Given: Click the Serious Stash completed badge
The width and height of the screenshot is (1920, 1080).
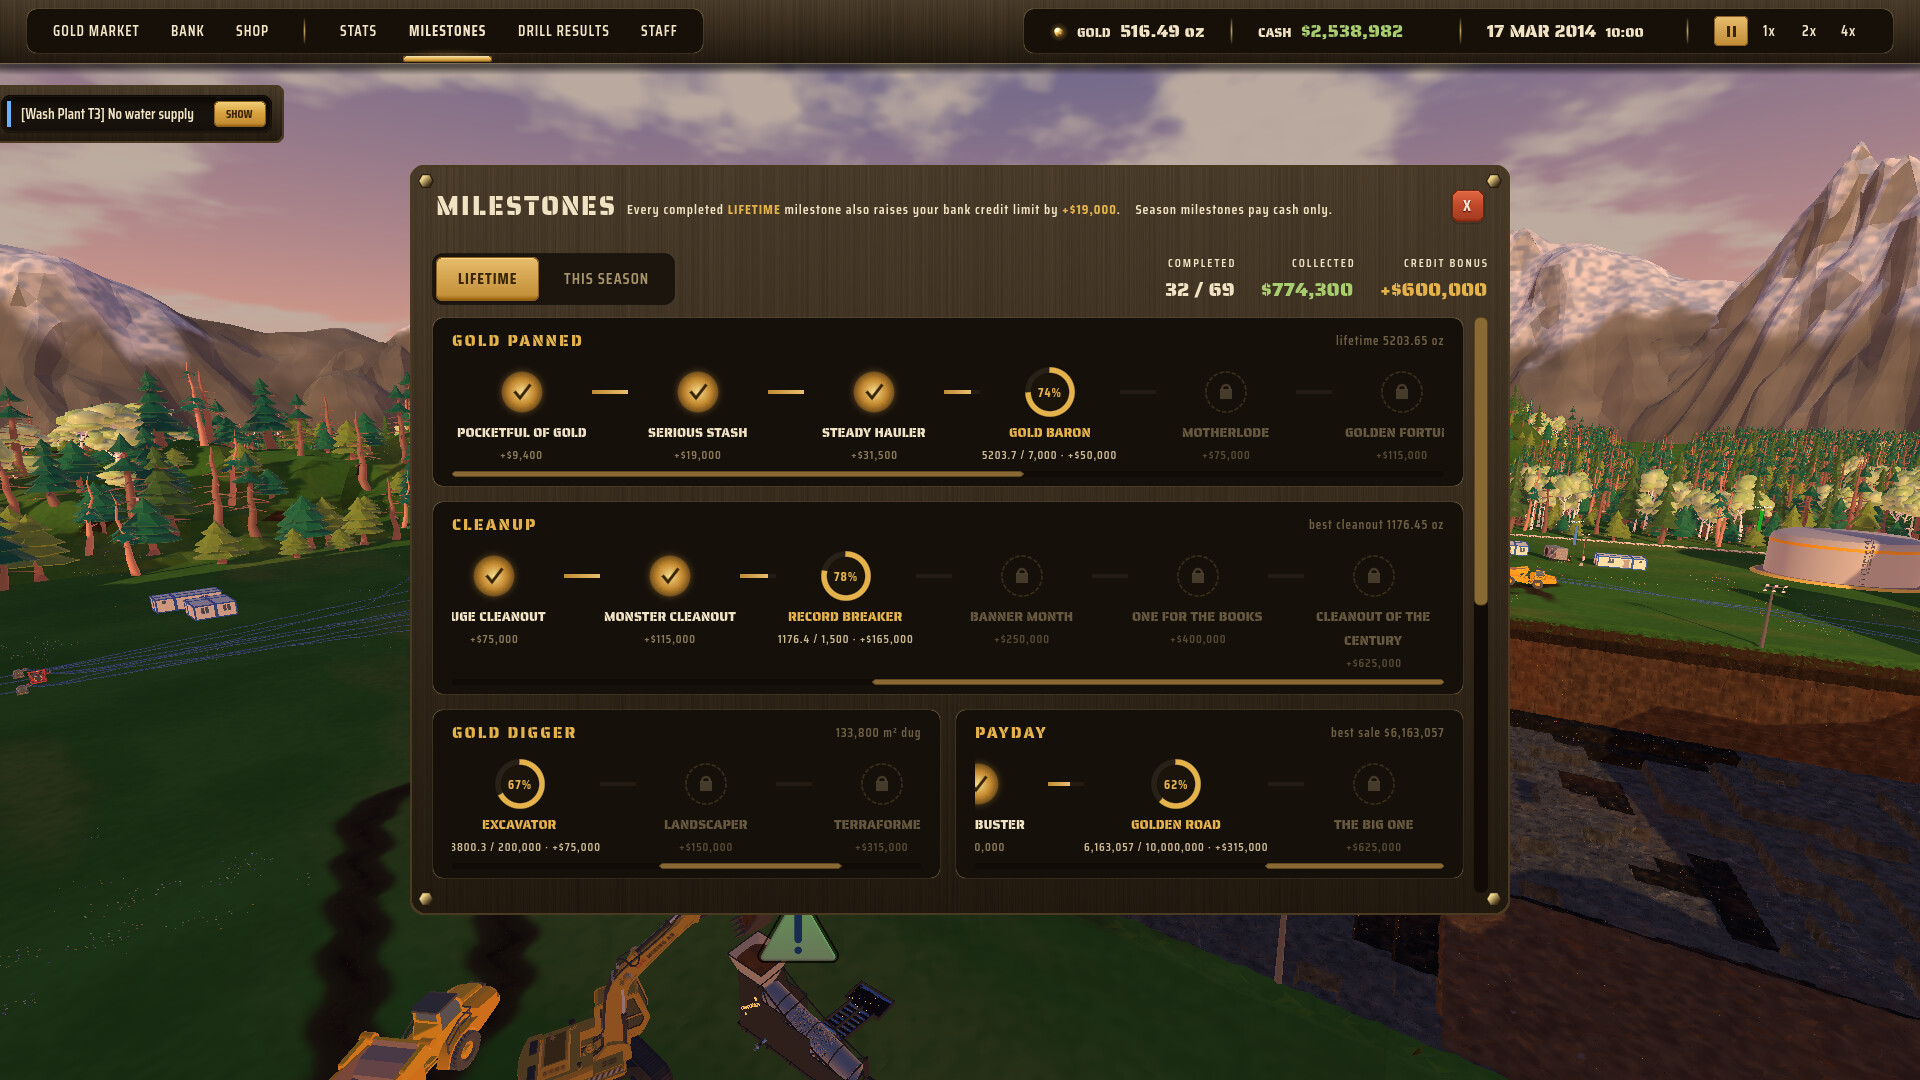Looking at the screenshot, I should pos(697,392).
